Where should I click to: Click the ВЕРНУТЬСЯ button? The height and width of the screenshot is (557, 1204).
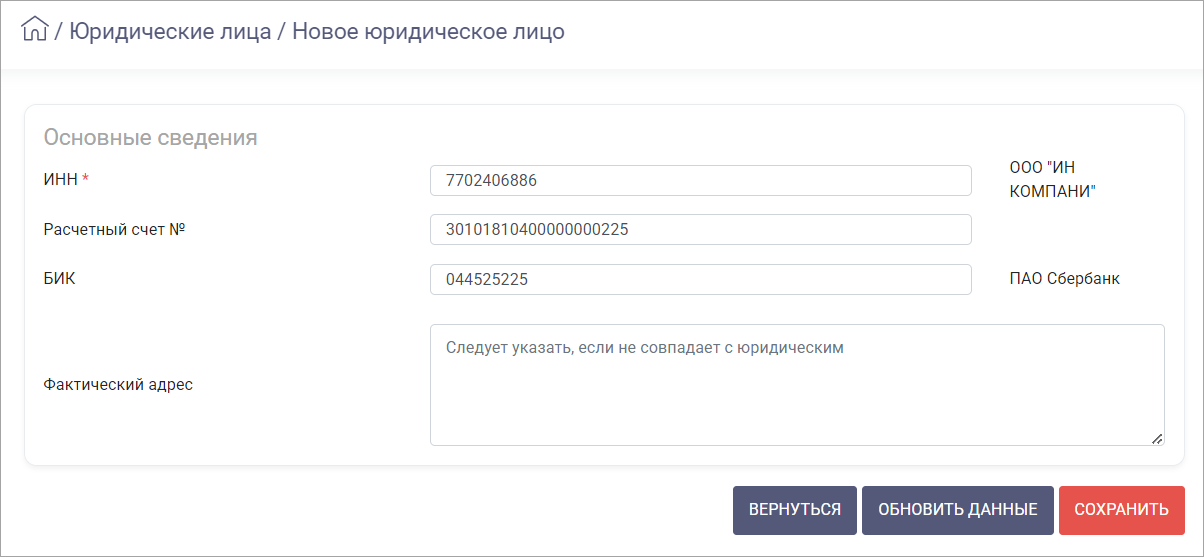795,510
